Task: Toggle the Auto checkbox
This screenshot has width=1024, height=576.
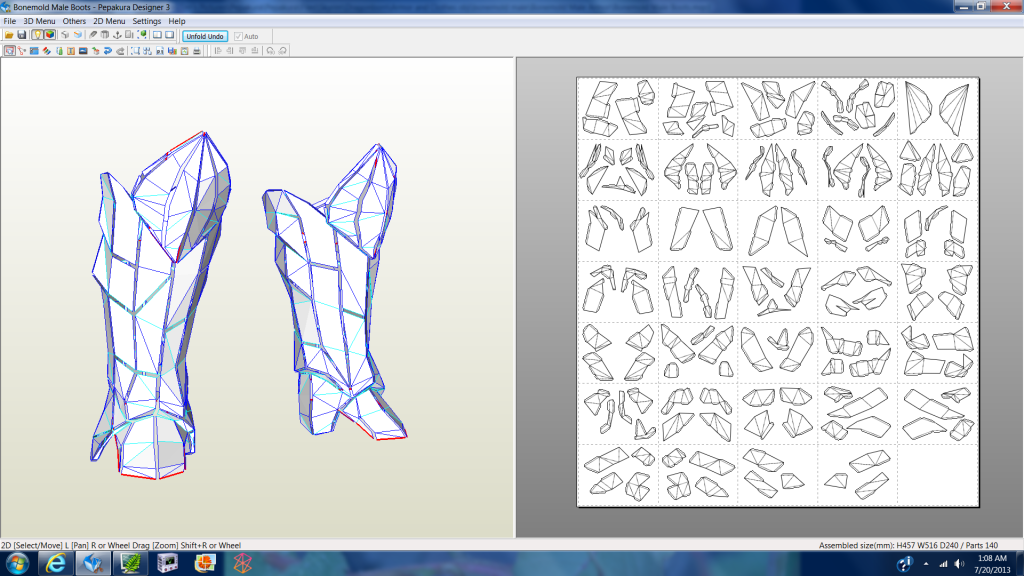Action: [238, 37]
